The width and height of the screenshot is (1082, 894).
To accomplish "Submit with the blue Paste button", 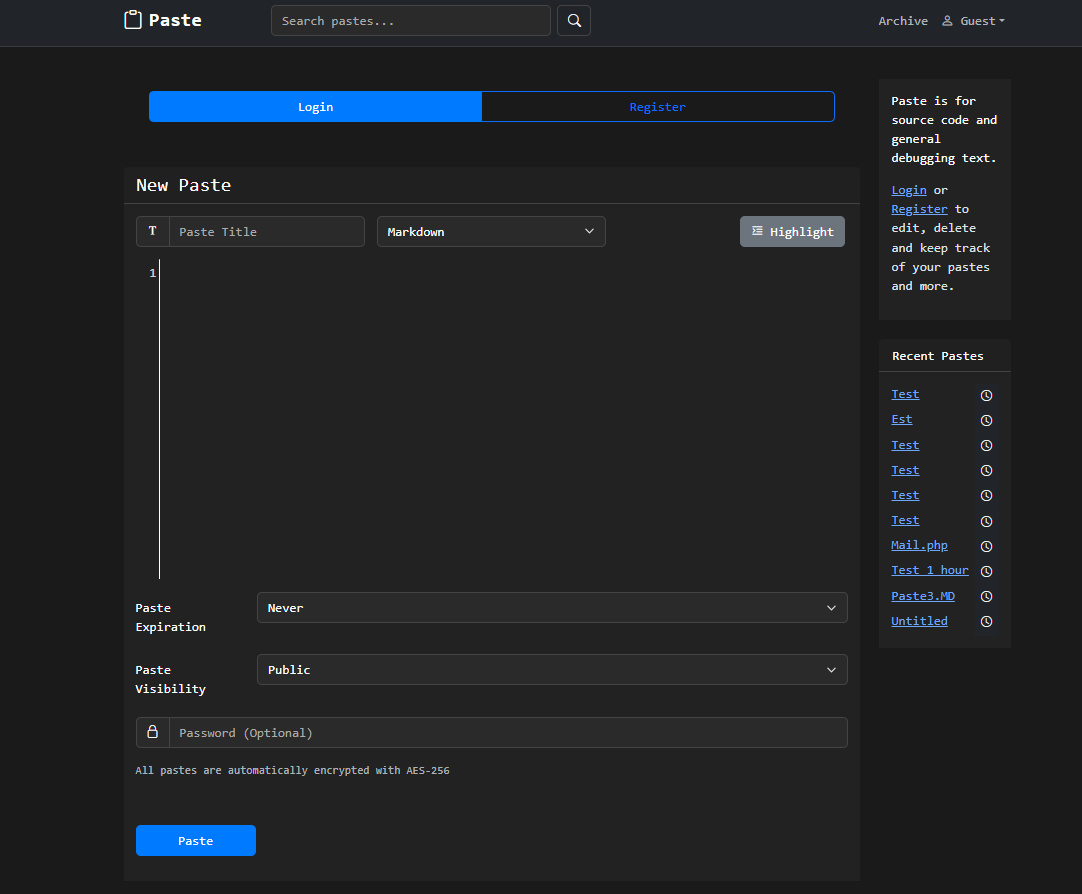I will coord(195,840).
